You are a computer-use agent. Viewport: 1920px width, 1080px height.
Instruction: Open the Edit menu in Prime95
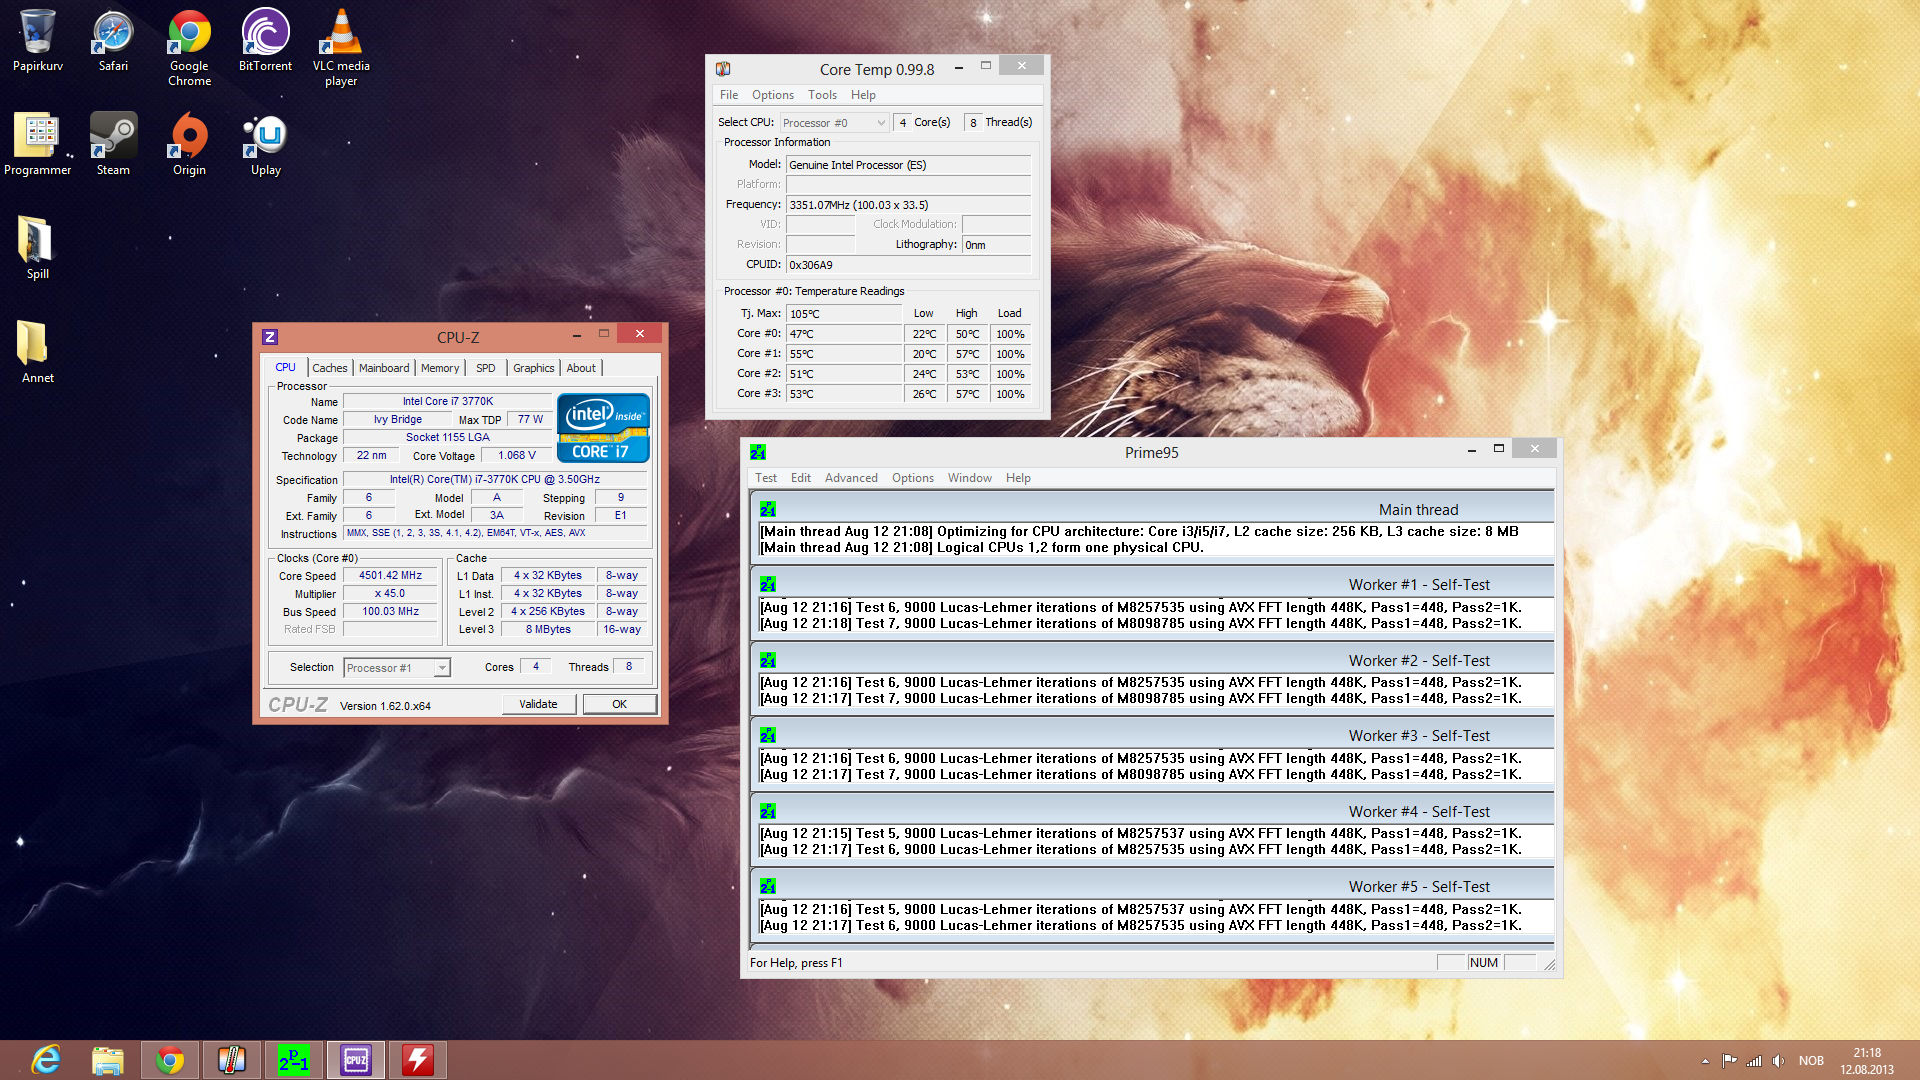(801, 478)
